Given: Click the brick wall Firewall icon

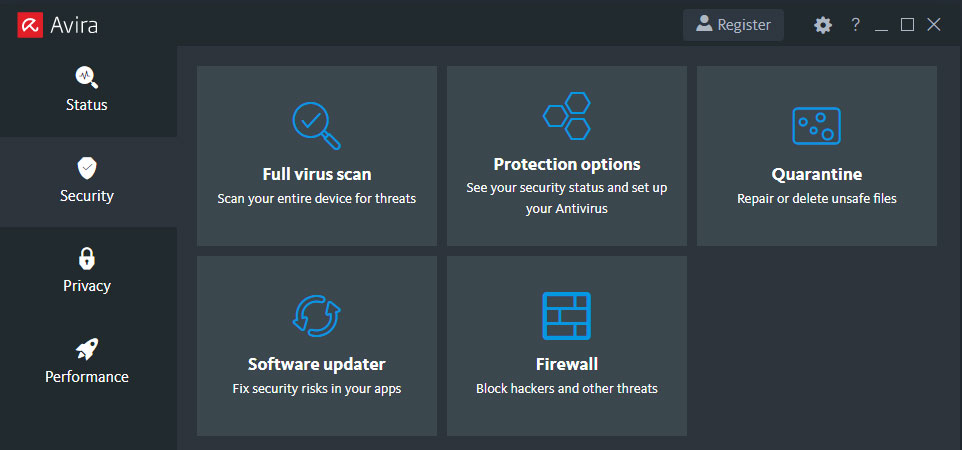Looking at the screenshot, I should click(566, 316).
